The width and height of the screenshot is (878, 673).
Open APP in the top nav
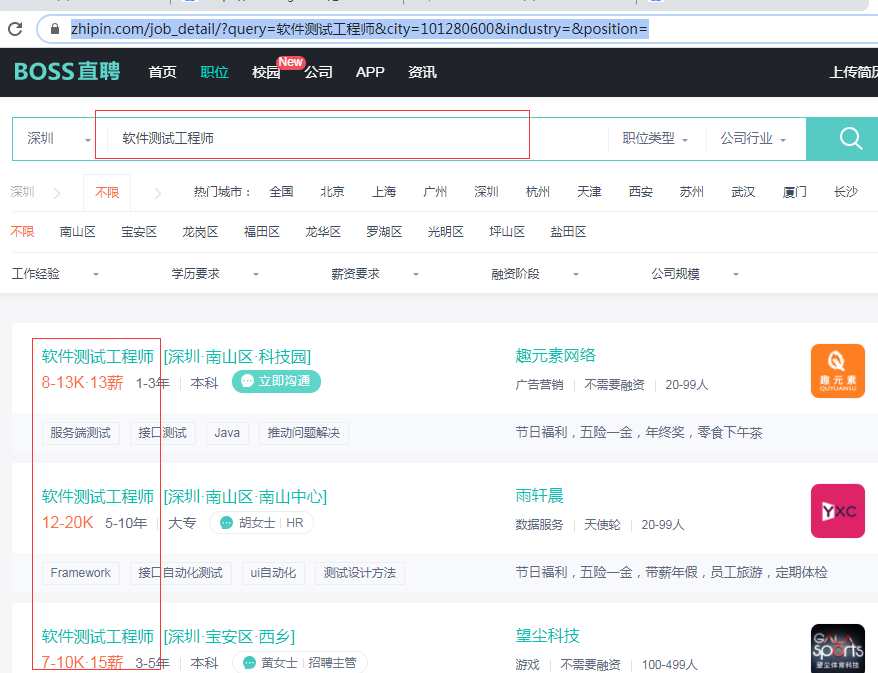coord(370,72)
